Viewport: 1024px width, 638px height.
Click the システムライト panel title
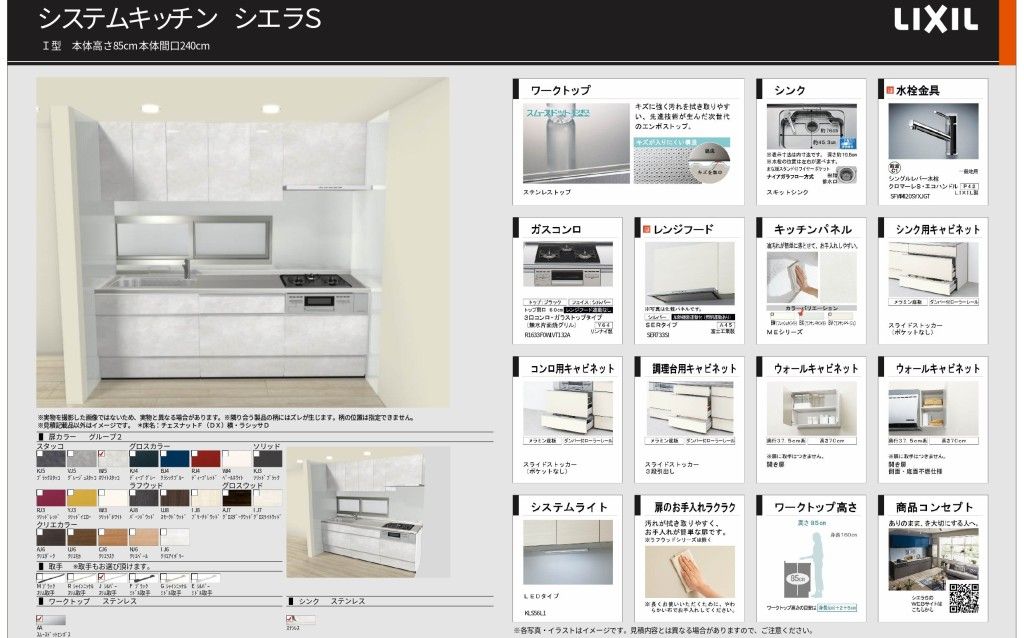click(x=568, y=507)
